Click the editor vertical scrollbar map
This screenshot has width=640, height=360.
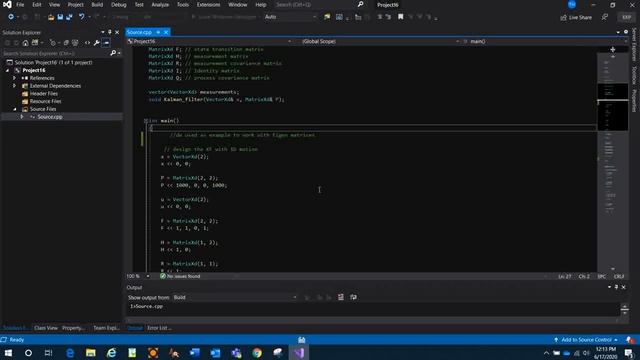[613, 161]
